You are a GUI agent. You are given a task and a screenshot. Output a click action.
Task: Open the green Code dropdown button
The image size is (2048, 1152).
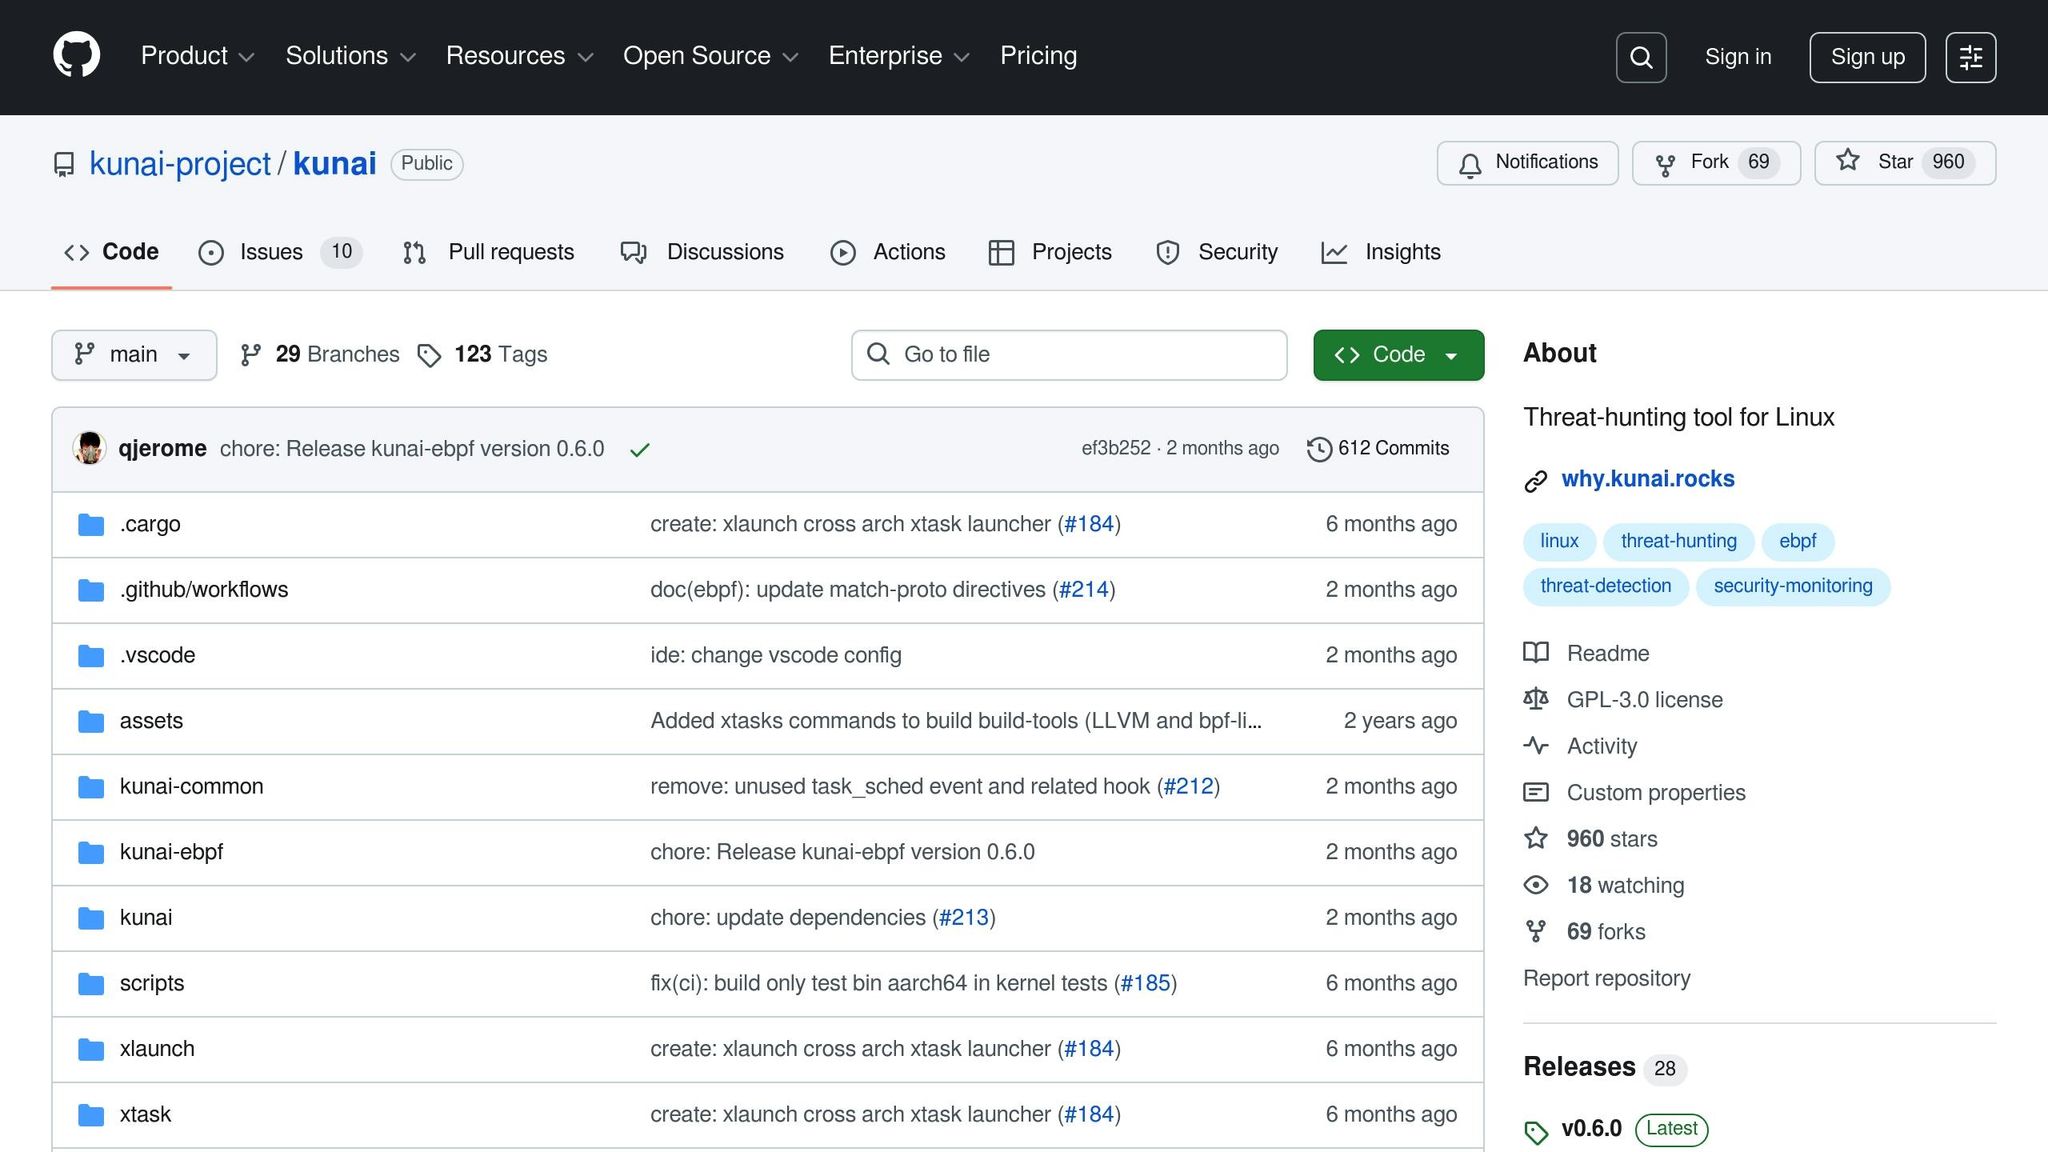pos(1397,355)
